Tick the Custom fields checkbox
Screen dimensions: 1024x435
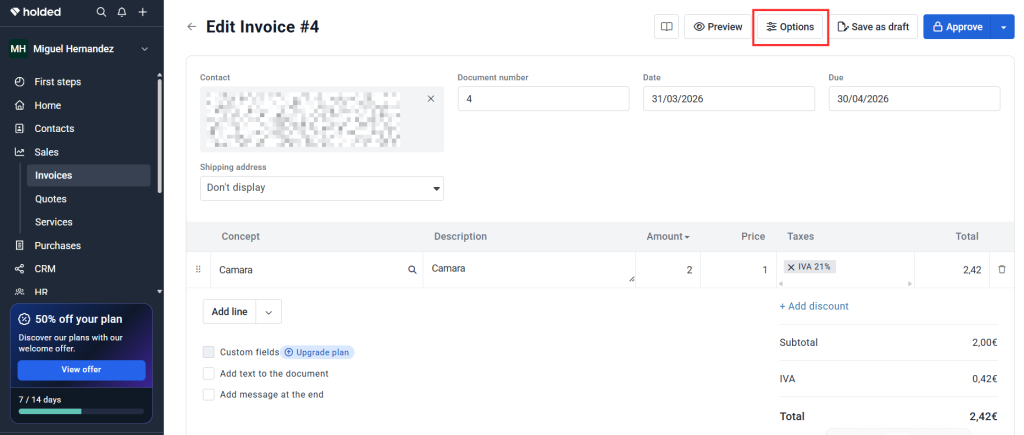pos(208,352)
